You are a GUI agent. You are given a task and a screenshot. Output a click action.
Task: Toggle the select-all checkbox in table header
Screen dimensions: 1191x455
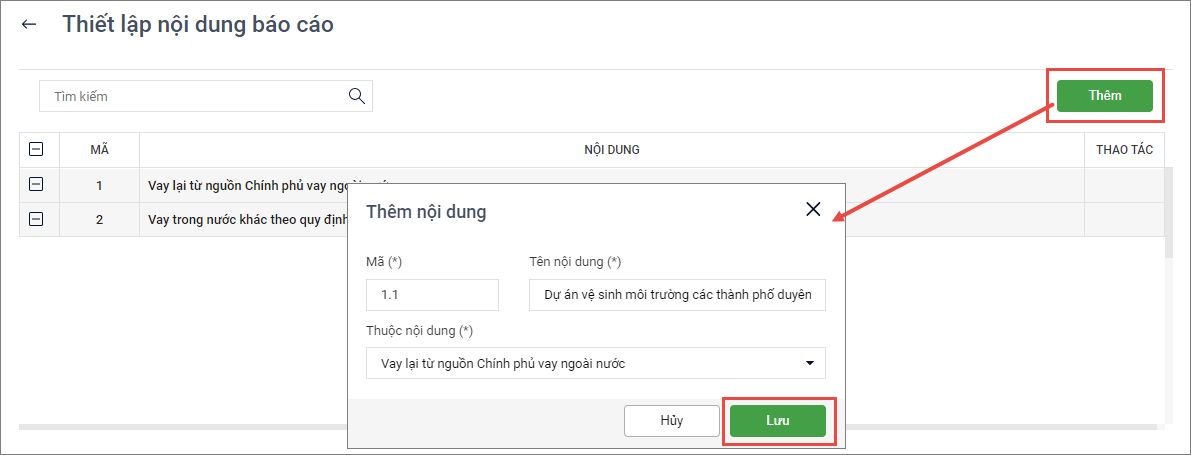tap(37, 150)
